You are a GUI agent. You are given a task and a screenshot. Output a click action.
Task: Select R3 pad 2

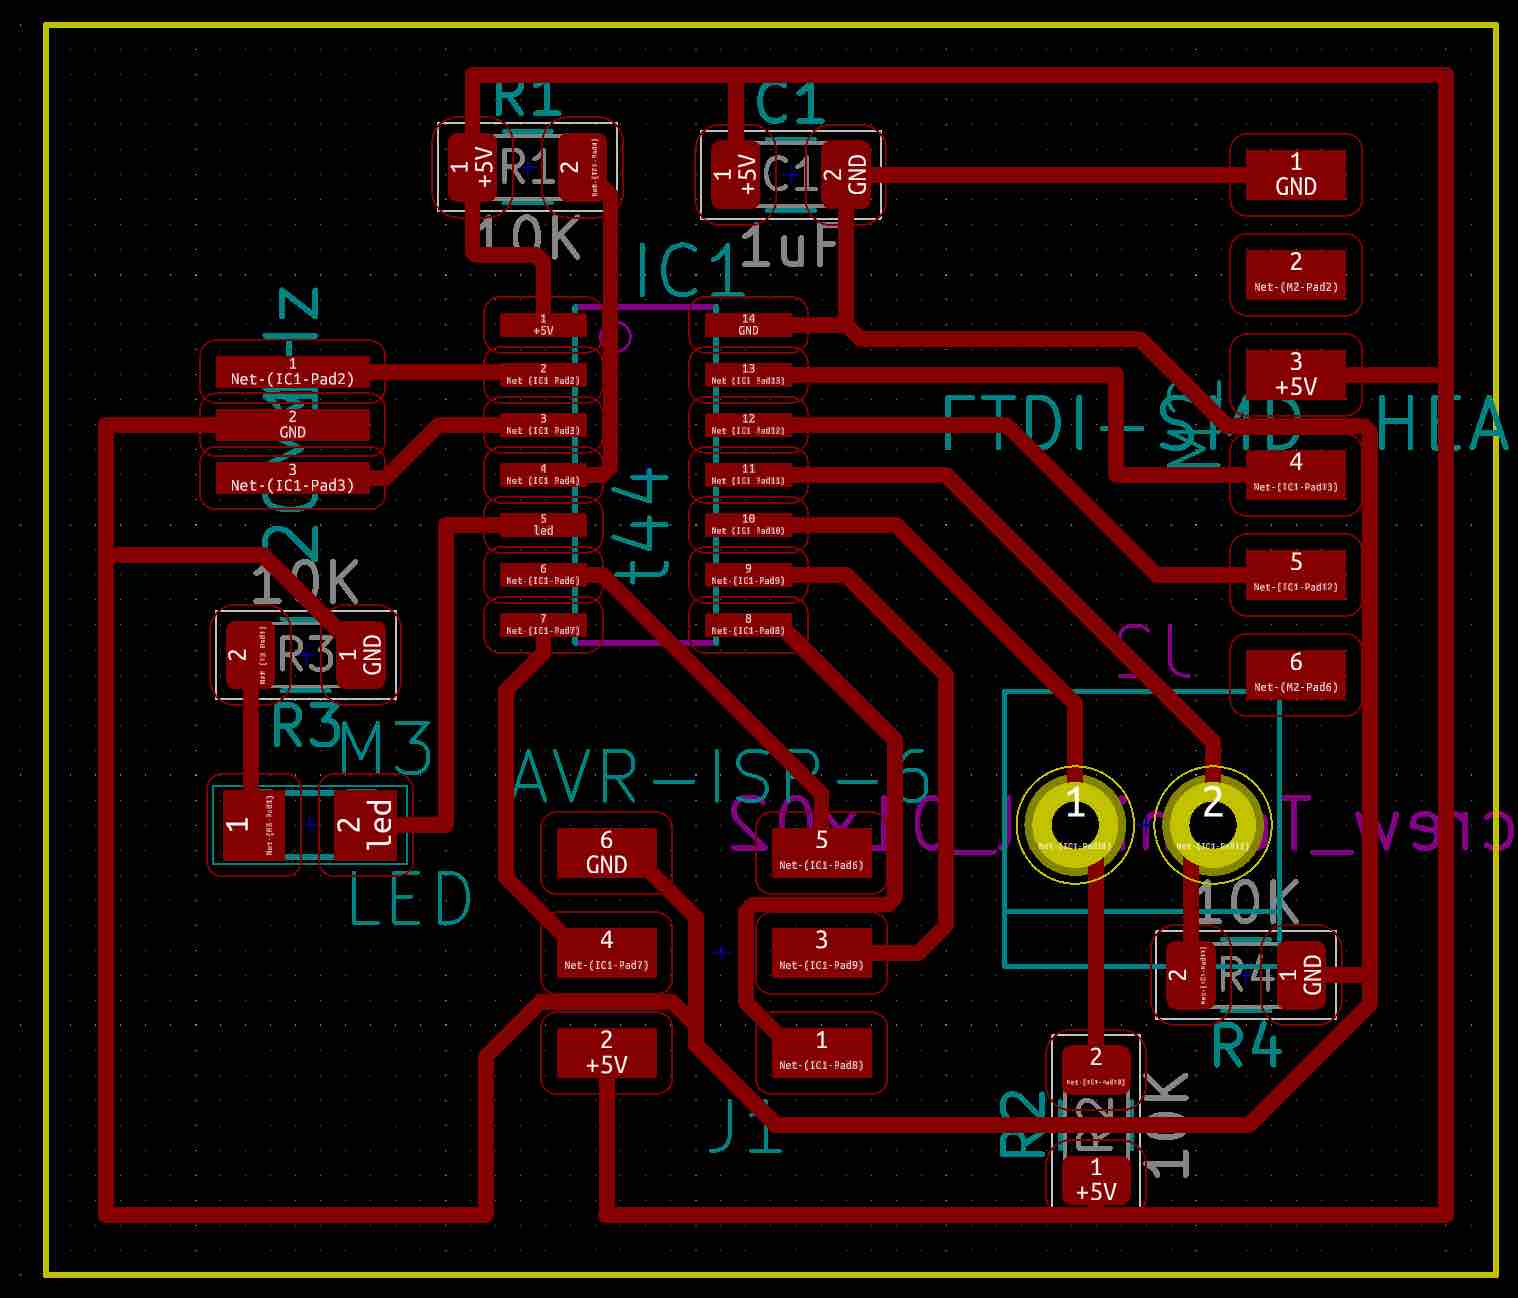click(250, 655)
